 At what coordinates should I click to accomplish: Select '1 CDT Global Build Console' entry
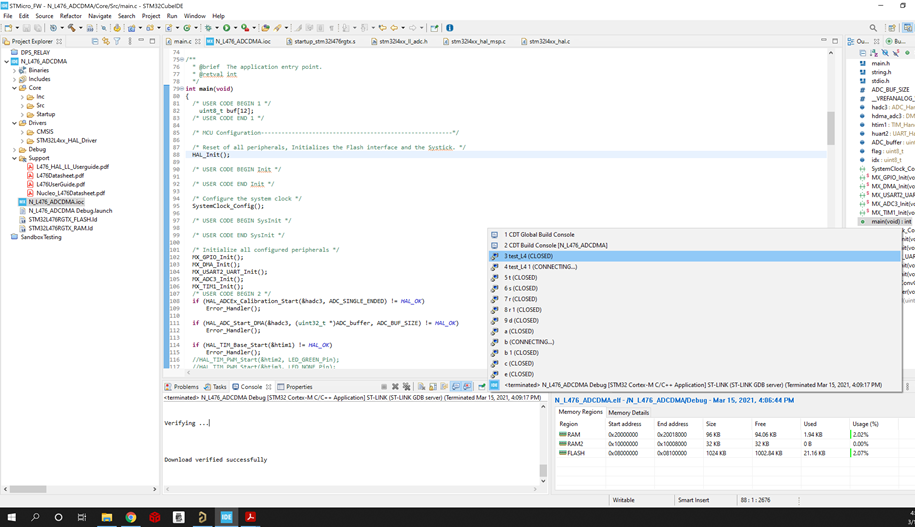click(694, 235)
